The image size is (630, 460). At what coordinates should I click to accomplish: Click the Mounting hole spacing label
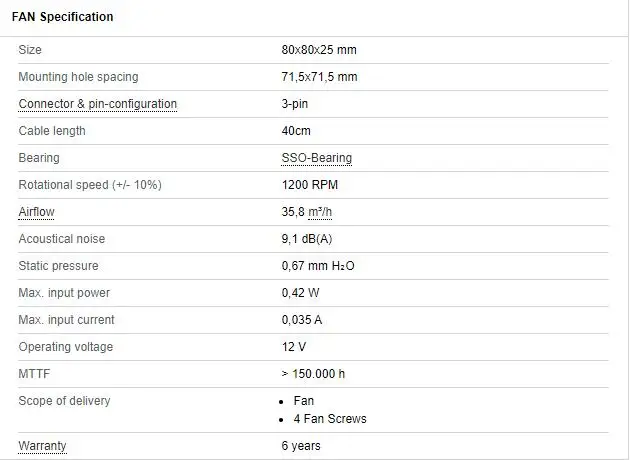click(x=78, y=77)
